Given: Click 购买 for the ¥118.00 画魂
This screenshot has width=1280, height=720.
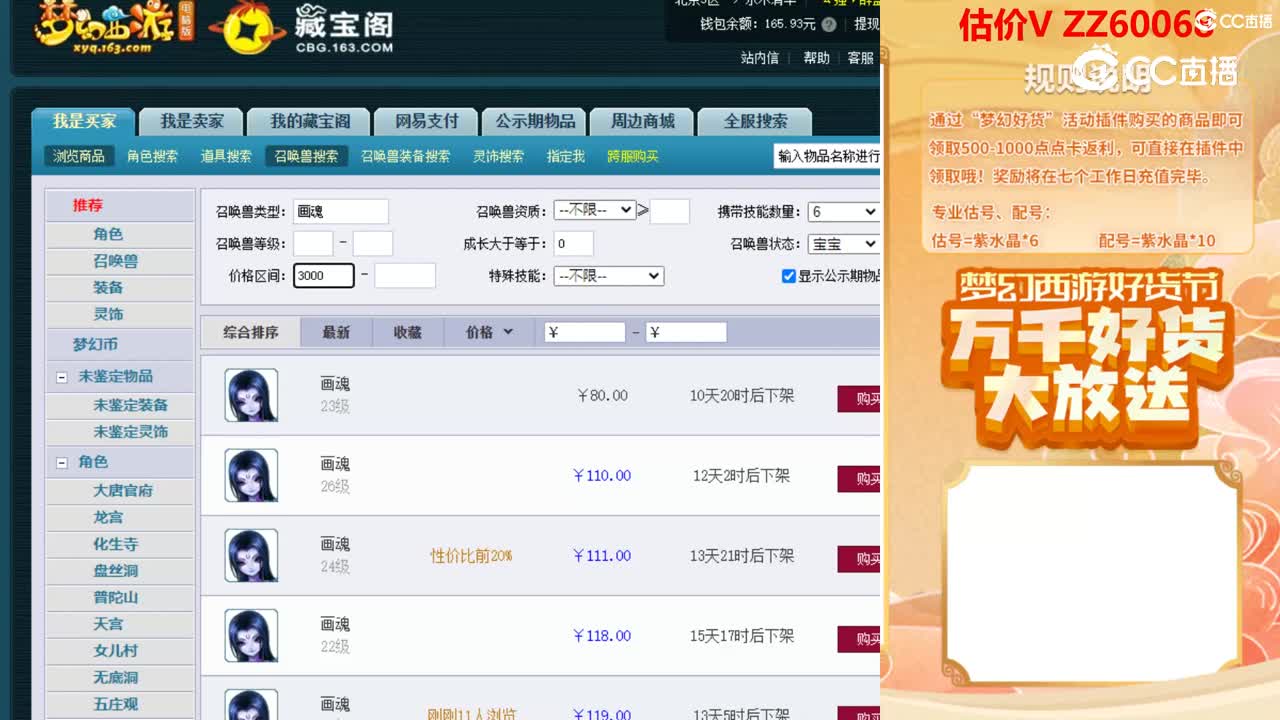Looking at the screenshot, I should (x=859, y=639).
